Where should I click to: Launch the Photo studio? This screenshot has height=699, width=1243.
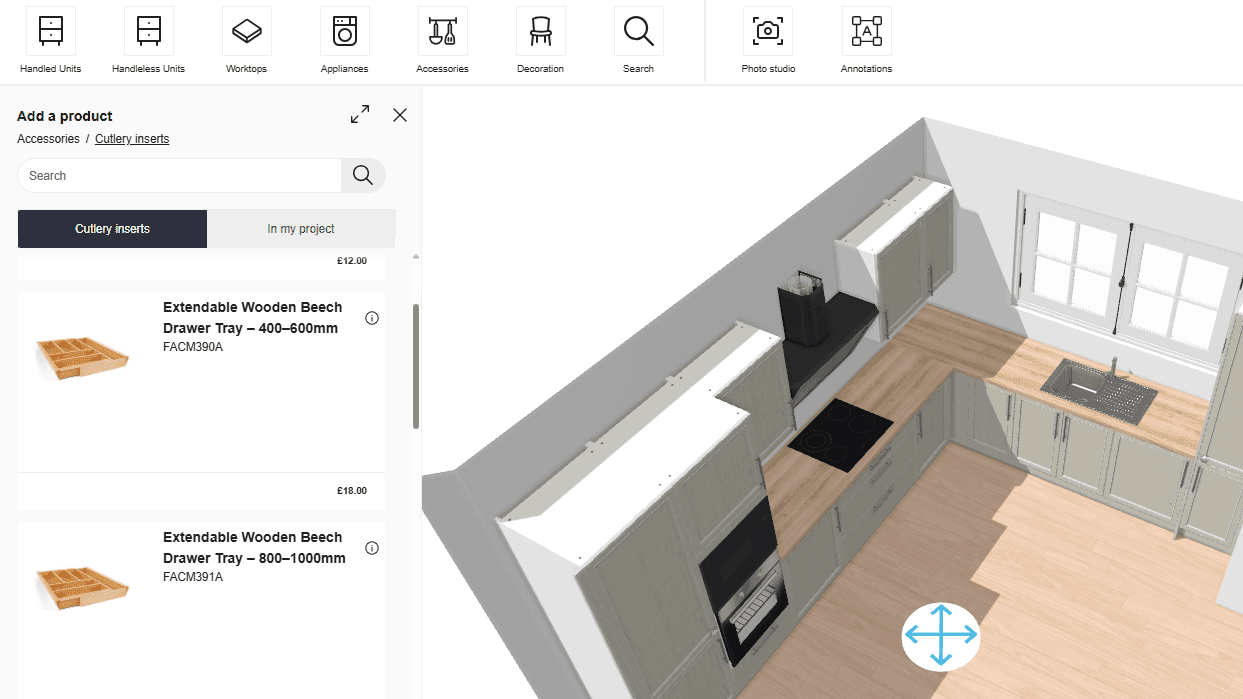pyautogui.click(x=768, y=41)
